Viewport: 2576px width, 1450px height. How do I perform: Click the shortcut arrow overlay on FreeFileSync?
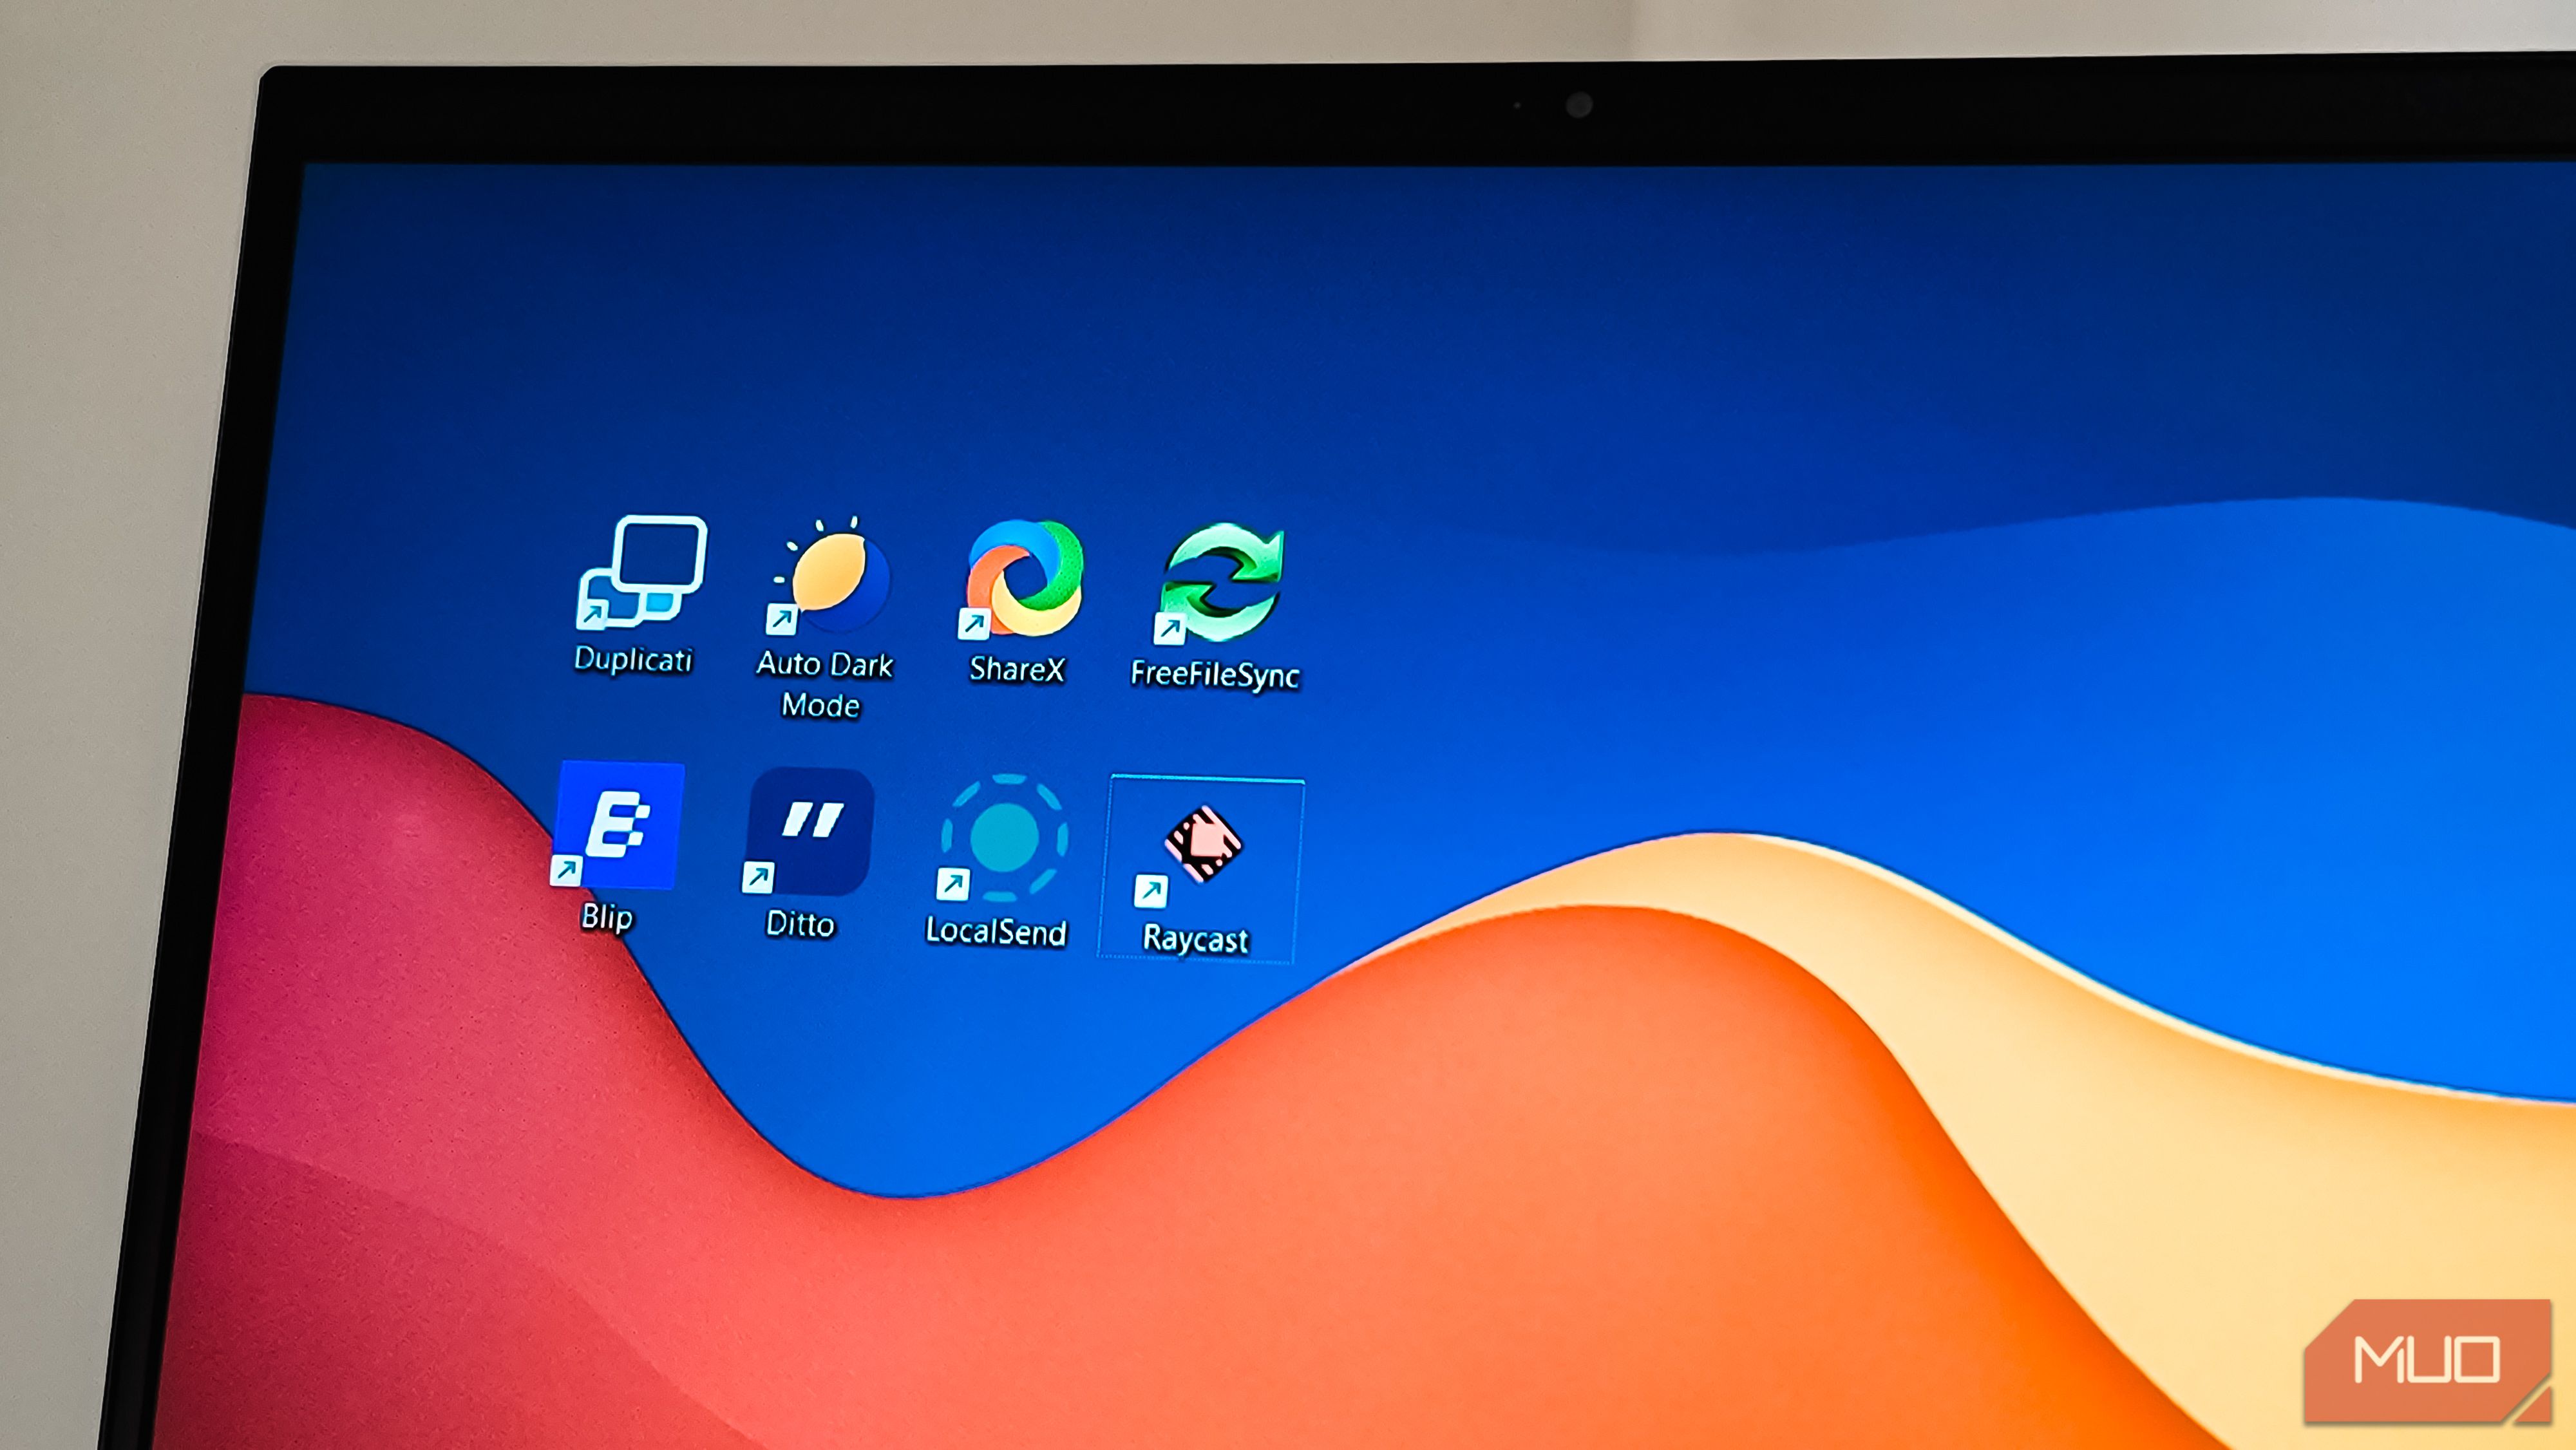click(1169, 629)
